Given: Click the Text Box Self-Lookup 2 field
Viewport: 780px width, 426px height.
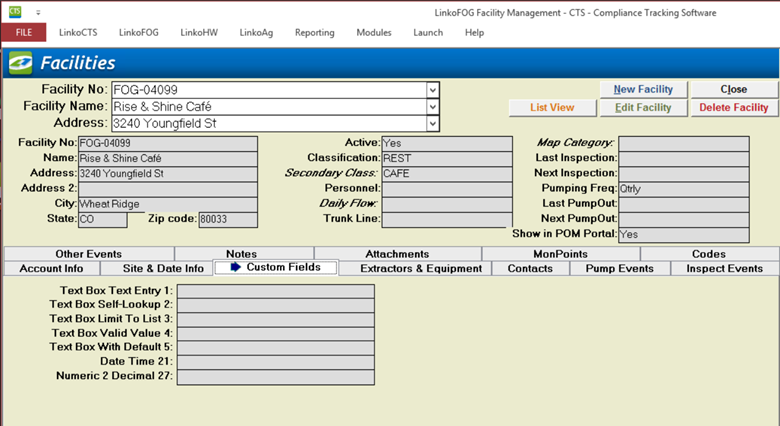Looking at the screenshot, I should coord(276,305).
